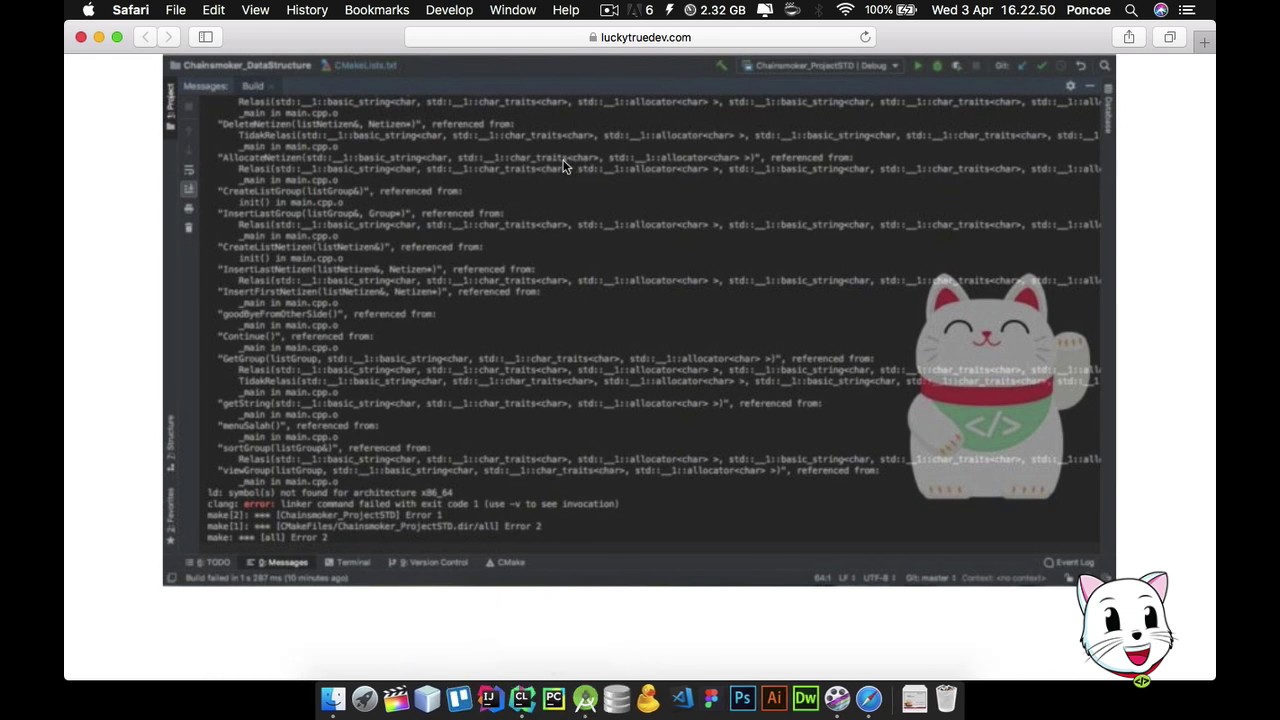Open Launchpad rocket from the Dock
Screen dimensions: 1280x720
pyautogui.click(x=364, y=698)
